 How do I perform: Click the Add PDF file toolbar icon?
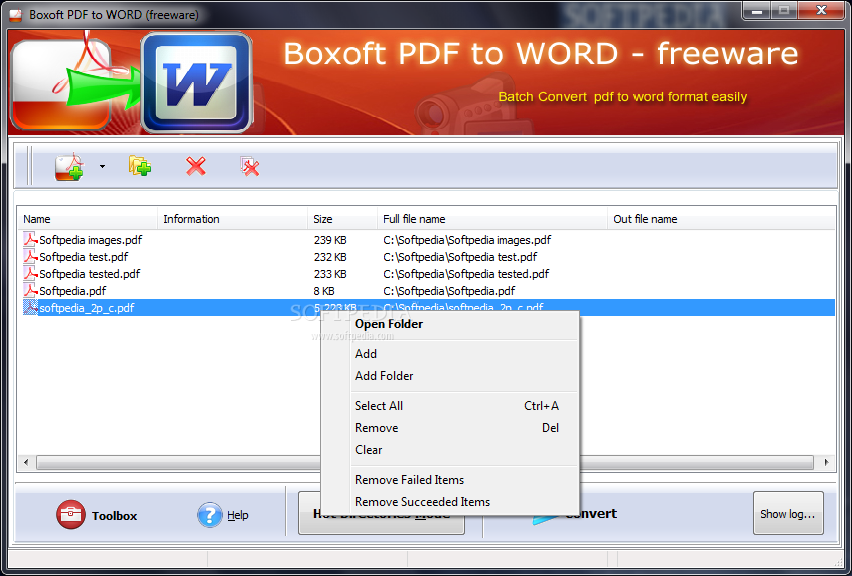coord(69,167)
